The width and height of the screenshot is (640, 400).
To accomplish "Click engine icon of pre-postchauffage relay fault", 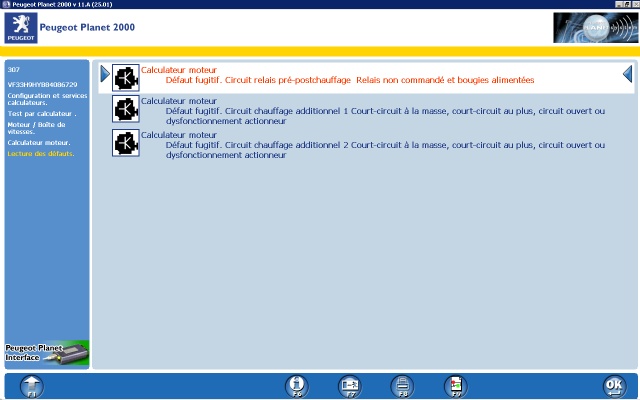I will tap(126, 78).
